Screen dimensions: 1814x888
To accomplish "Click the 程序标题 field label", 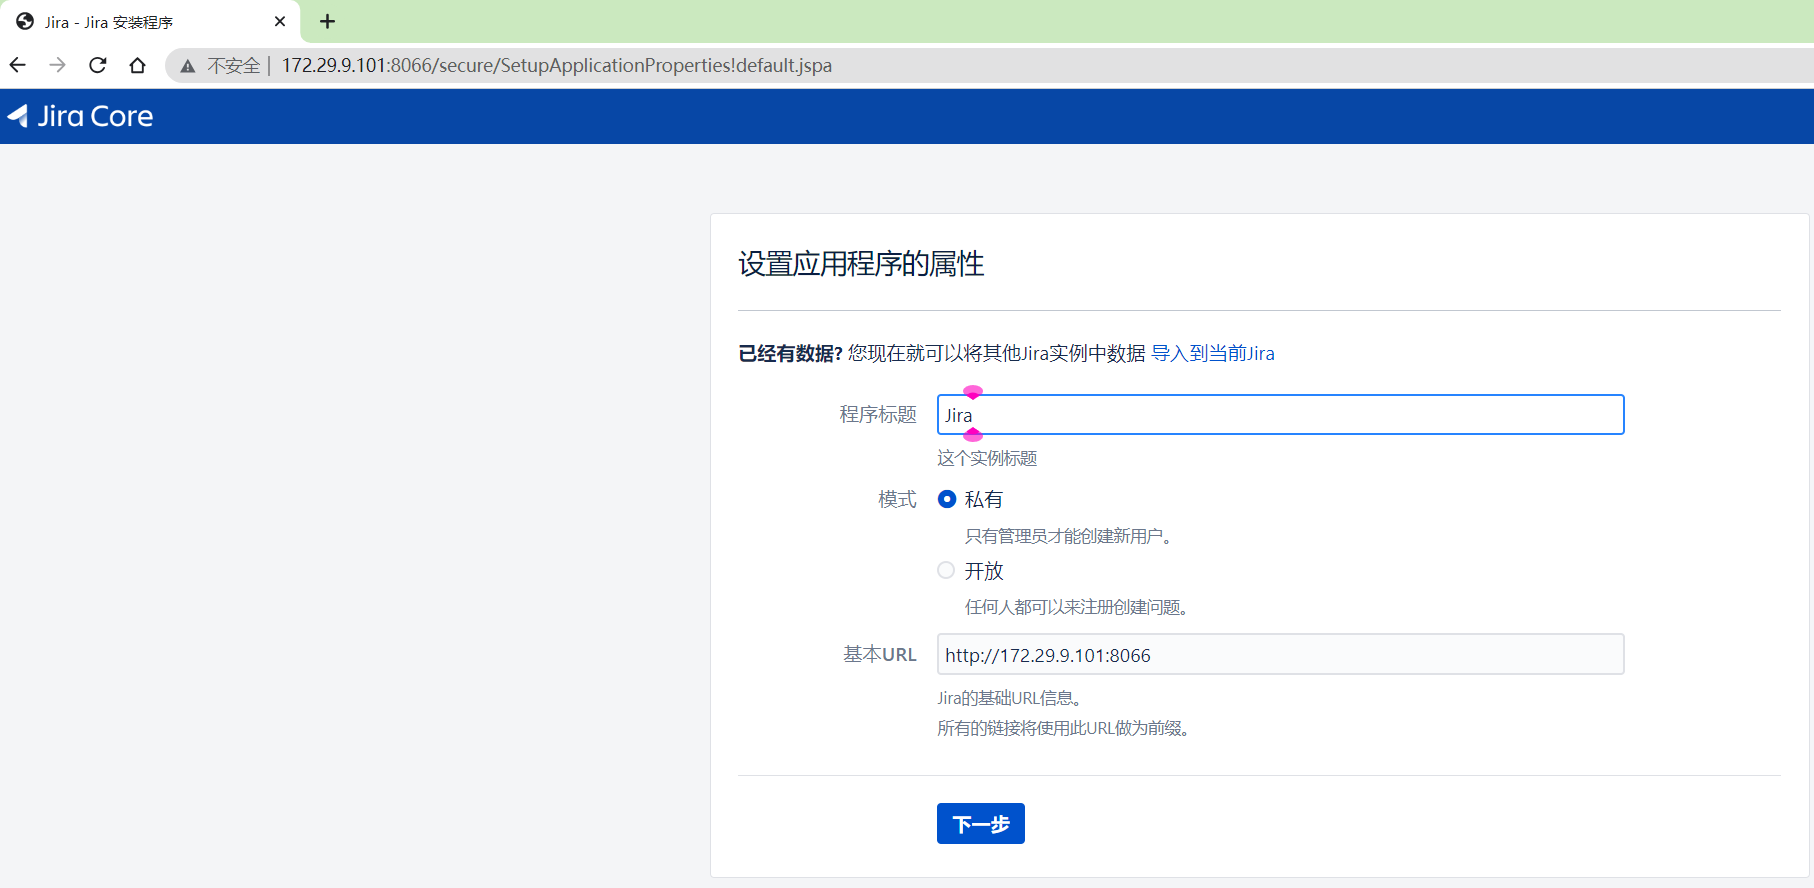I will click(878, 414).
